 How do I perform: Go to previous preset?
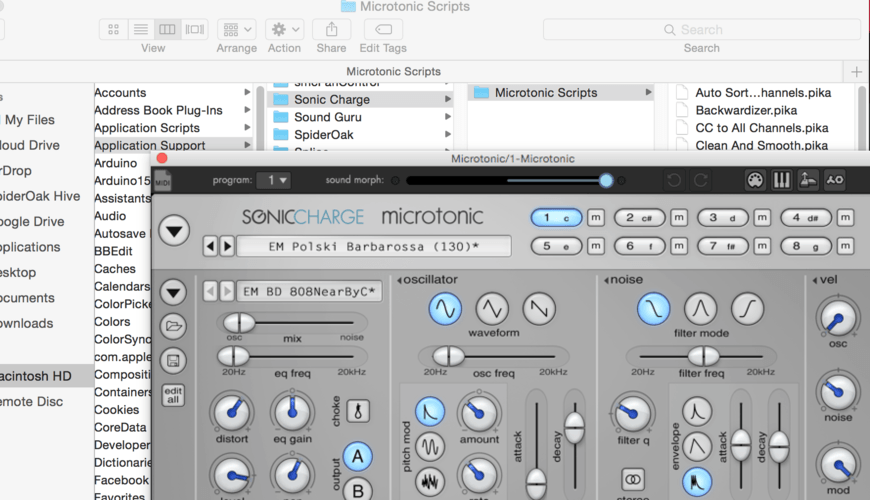(x=210, y=246)
